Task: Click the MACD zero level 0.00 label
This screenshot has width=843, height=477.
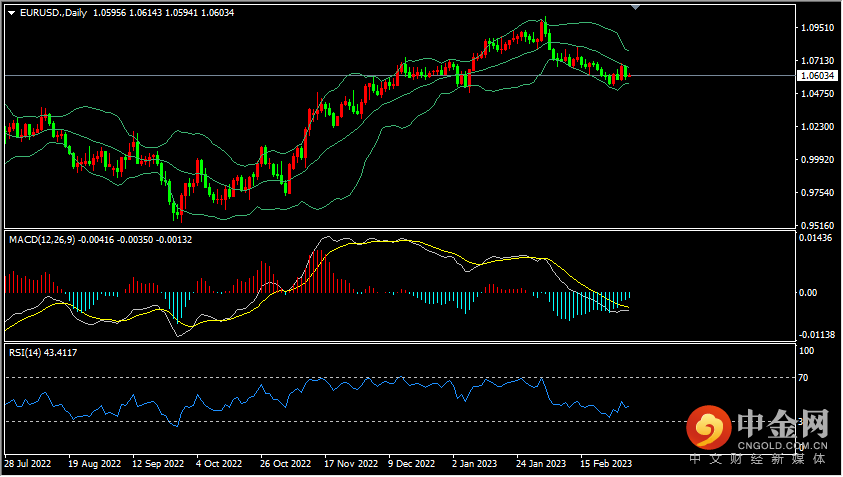Action: tap(808, 293)
